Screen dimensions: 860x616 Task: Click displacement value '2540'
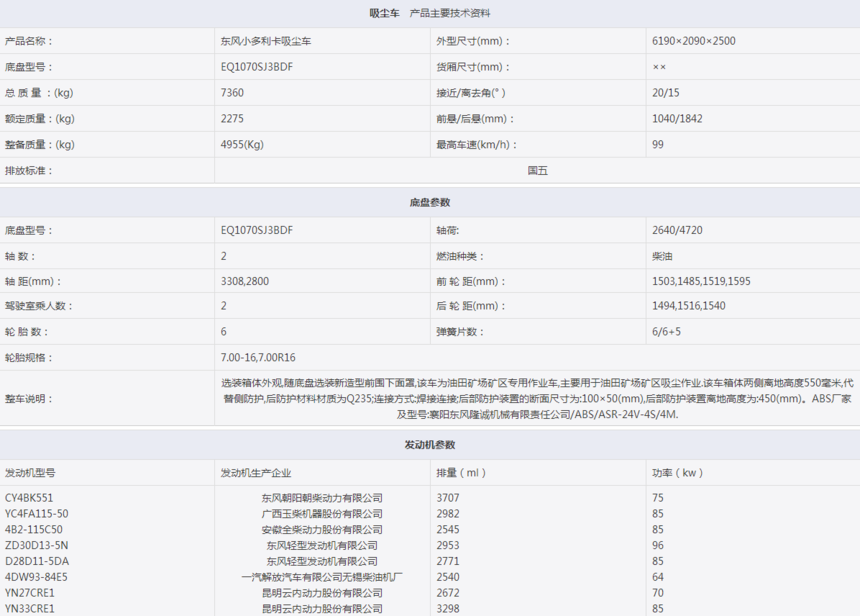(448, 577)
